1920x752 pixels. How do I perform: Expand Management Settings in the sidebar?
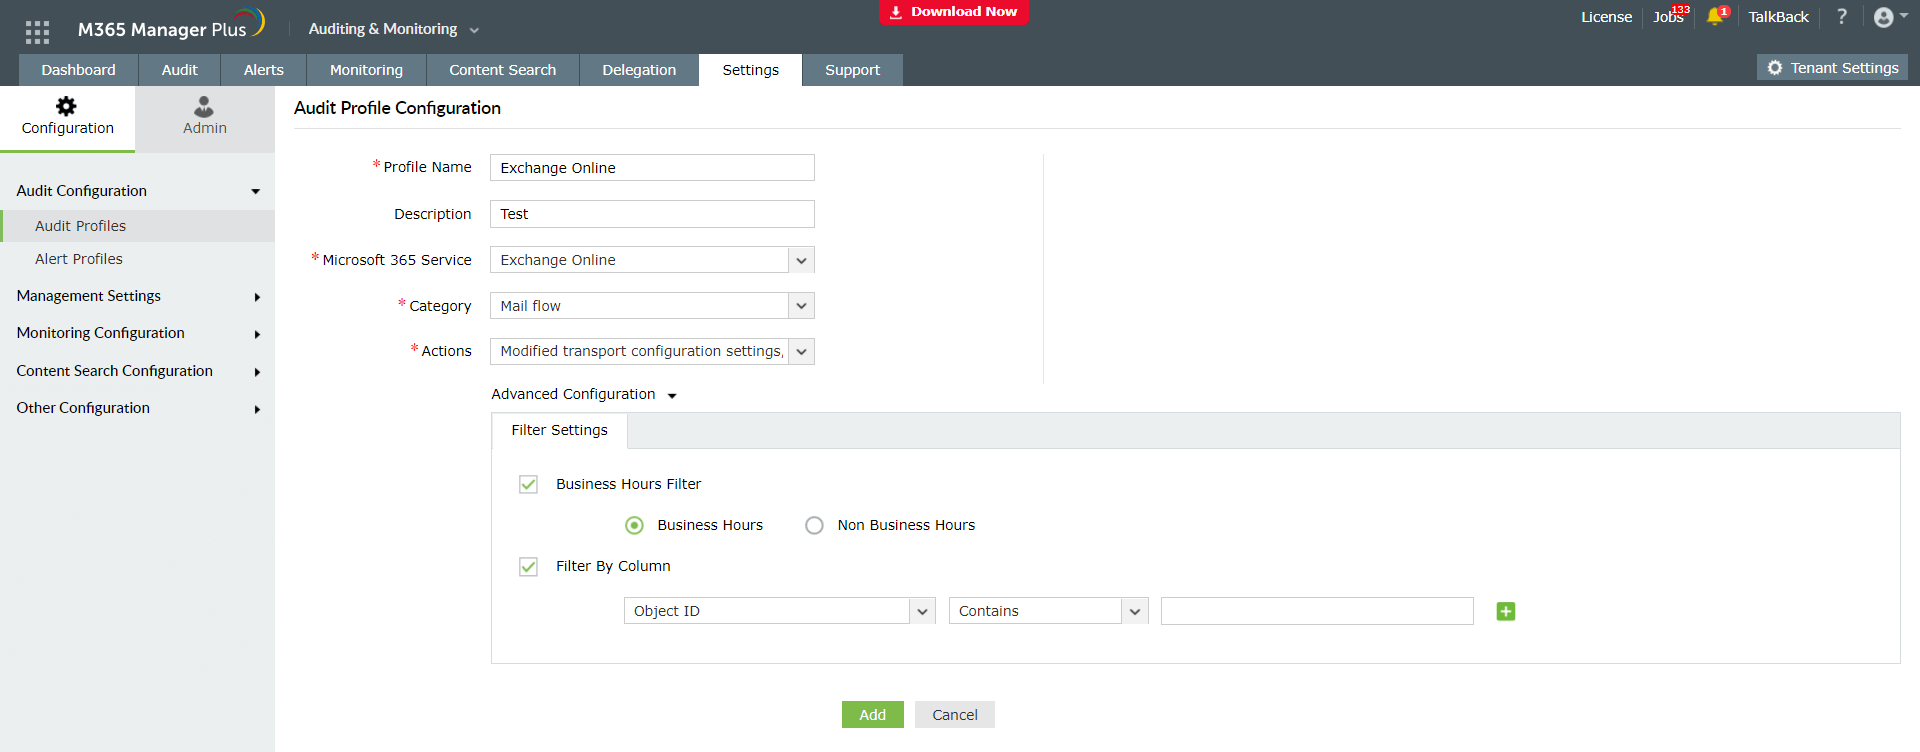[x=138, y=296]
